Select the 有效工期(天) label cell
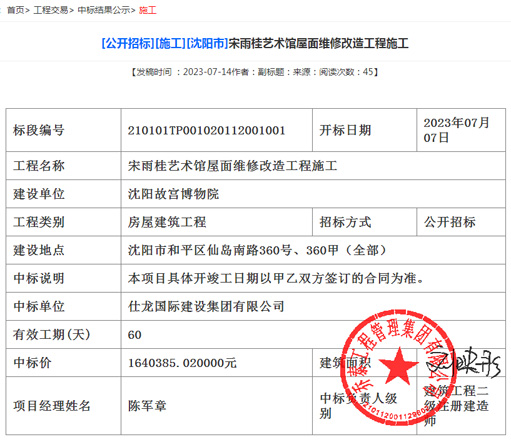The width and height of the screenshot is (511, 442). pos(63,334)
